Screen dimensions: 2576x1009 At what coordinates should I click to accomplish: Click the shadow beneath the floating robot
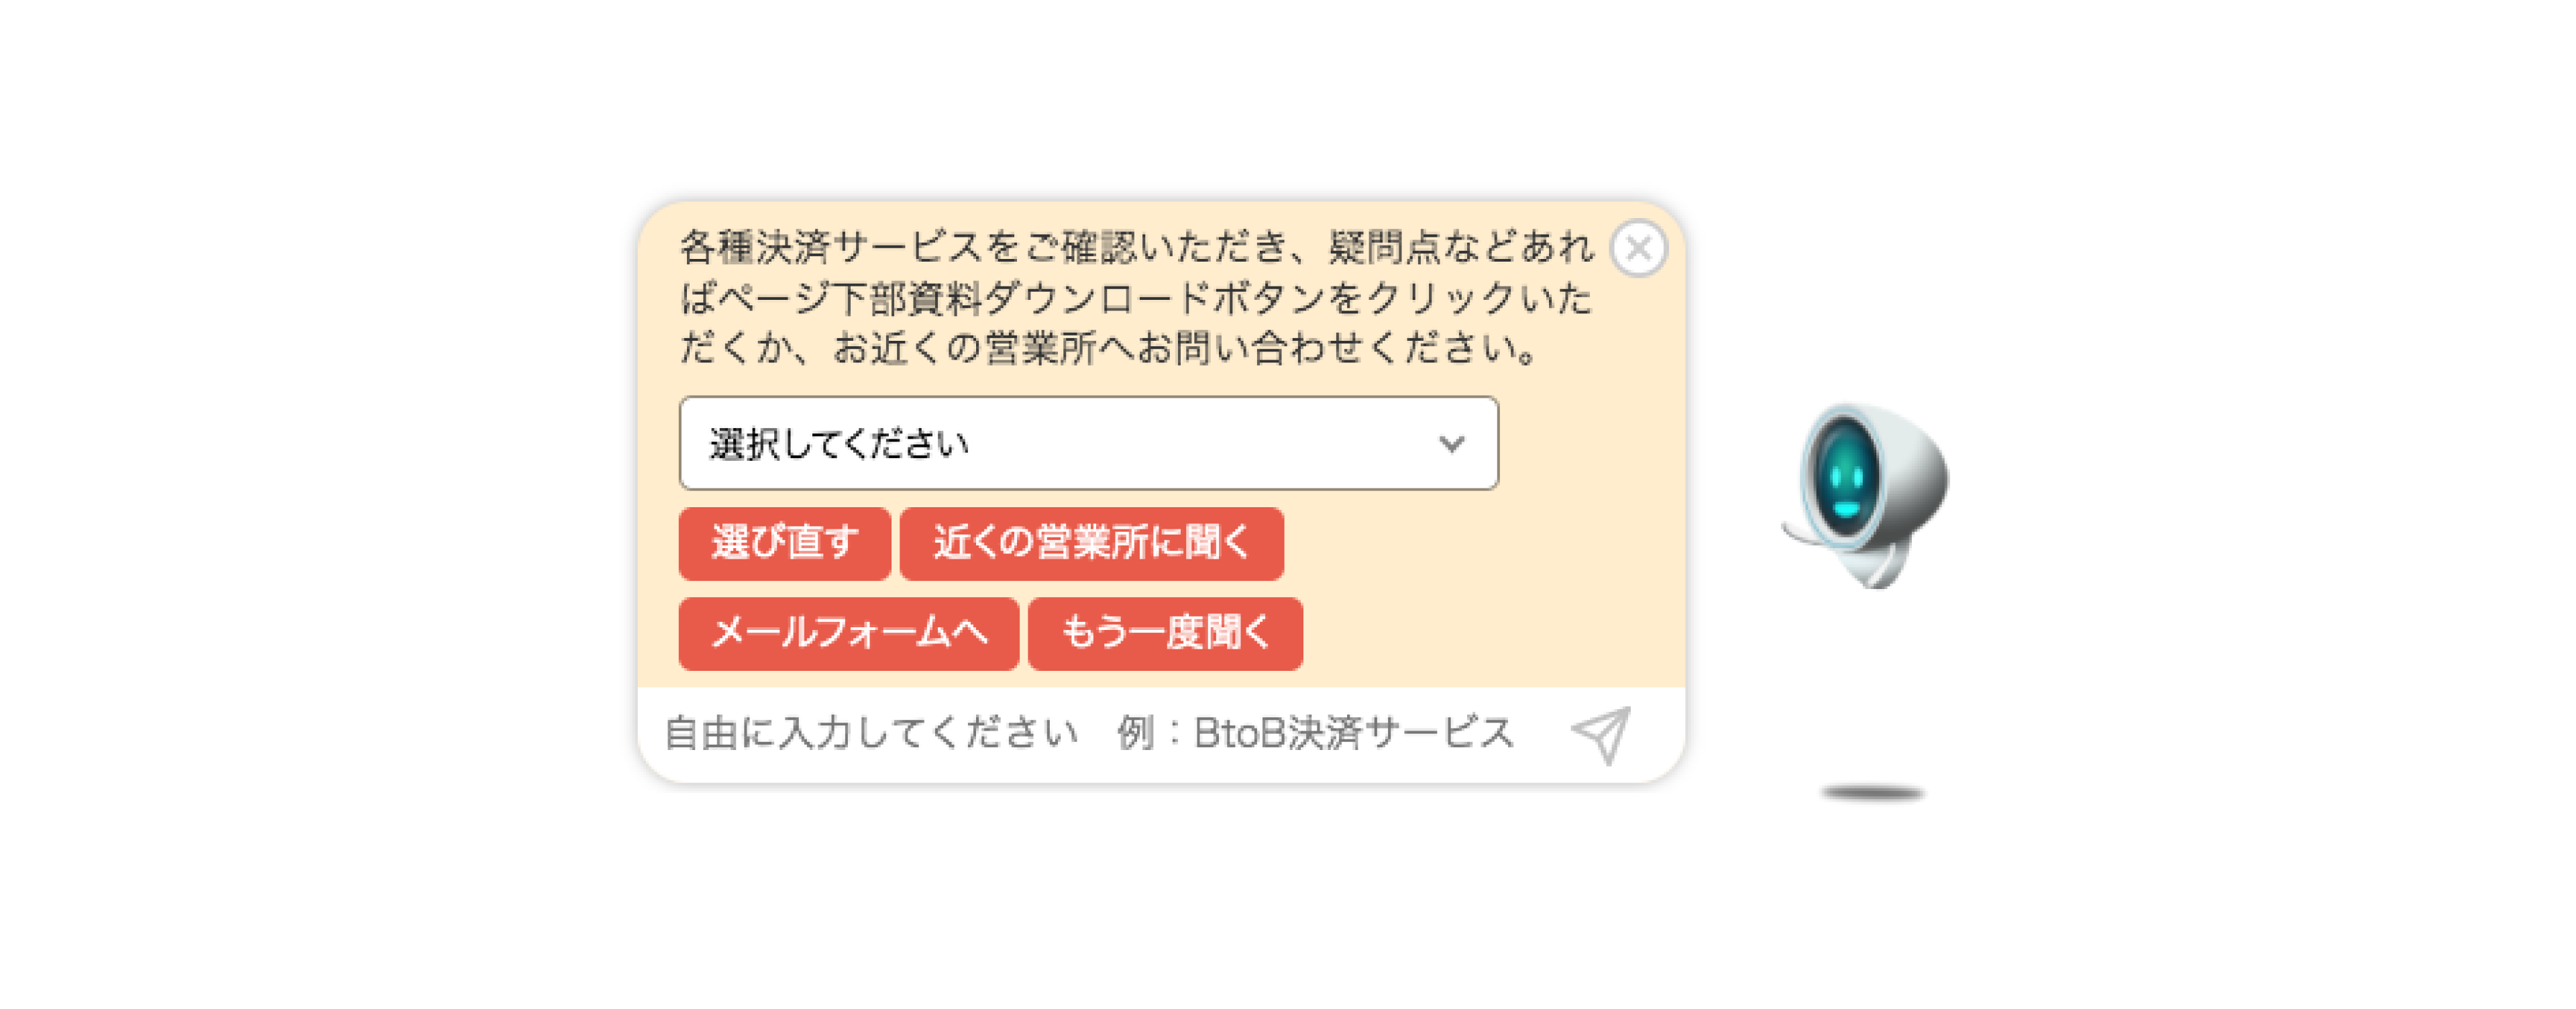click(x=1872, y=793)
